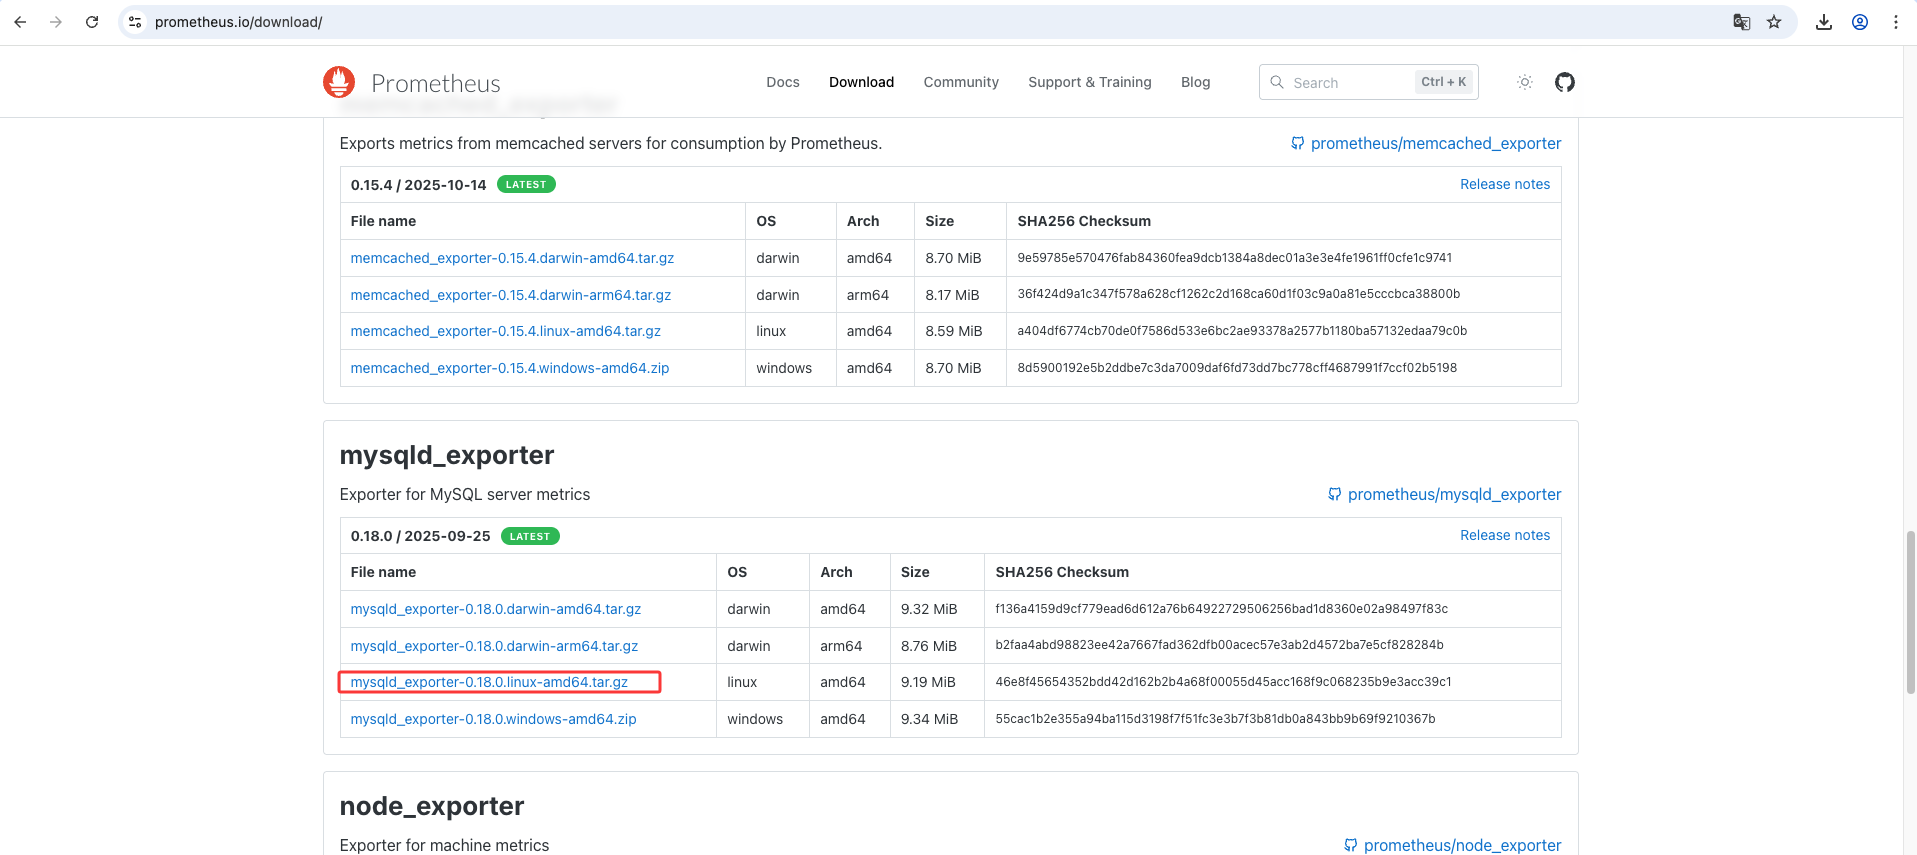Click the LATEST badge beside version 0.18.0

pos(530,536)
